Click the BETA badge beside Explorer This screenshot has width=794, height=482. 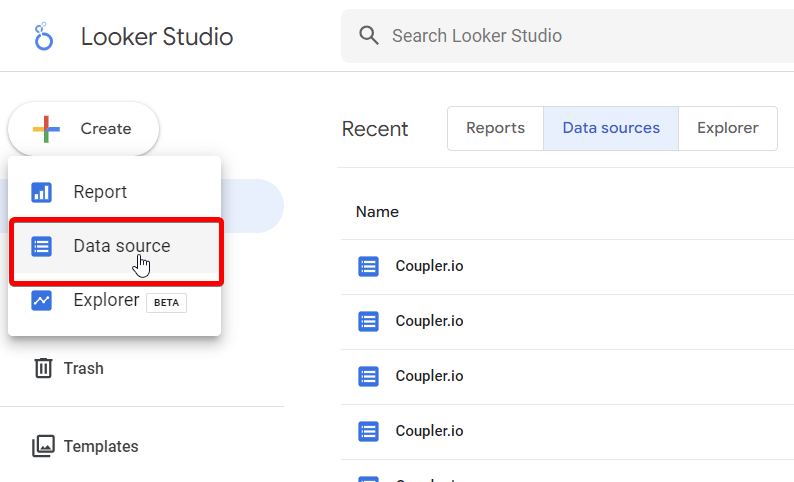coord(167,303)
